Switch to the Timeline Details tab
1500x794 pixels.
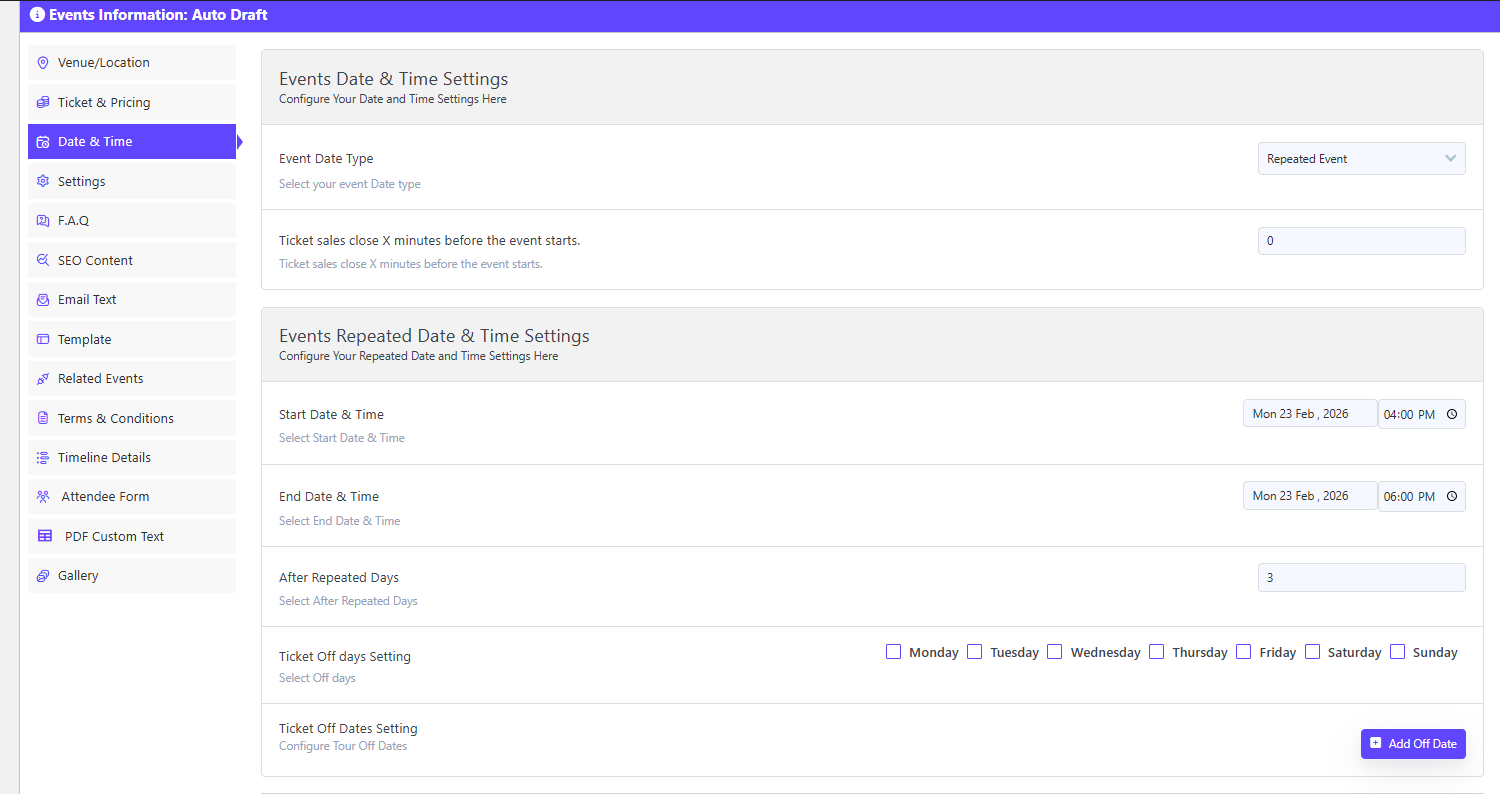(x=104, y=457)
